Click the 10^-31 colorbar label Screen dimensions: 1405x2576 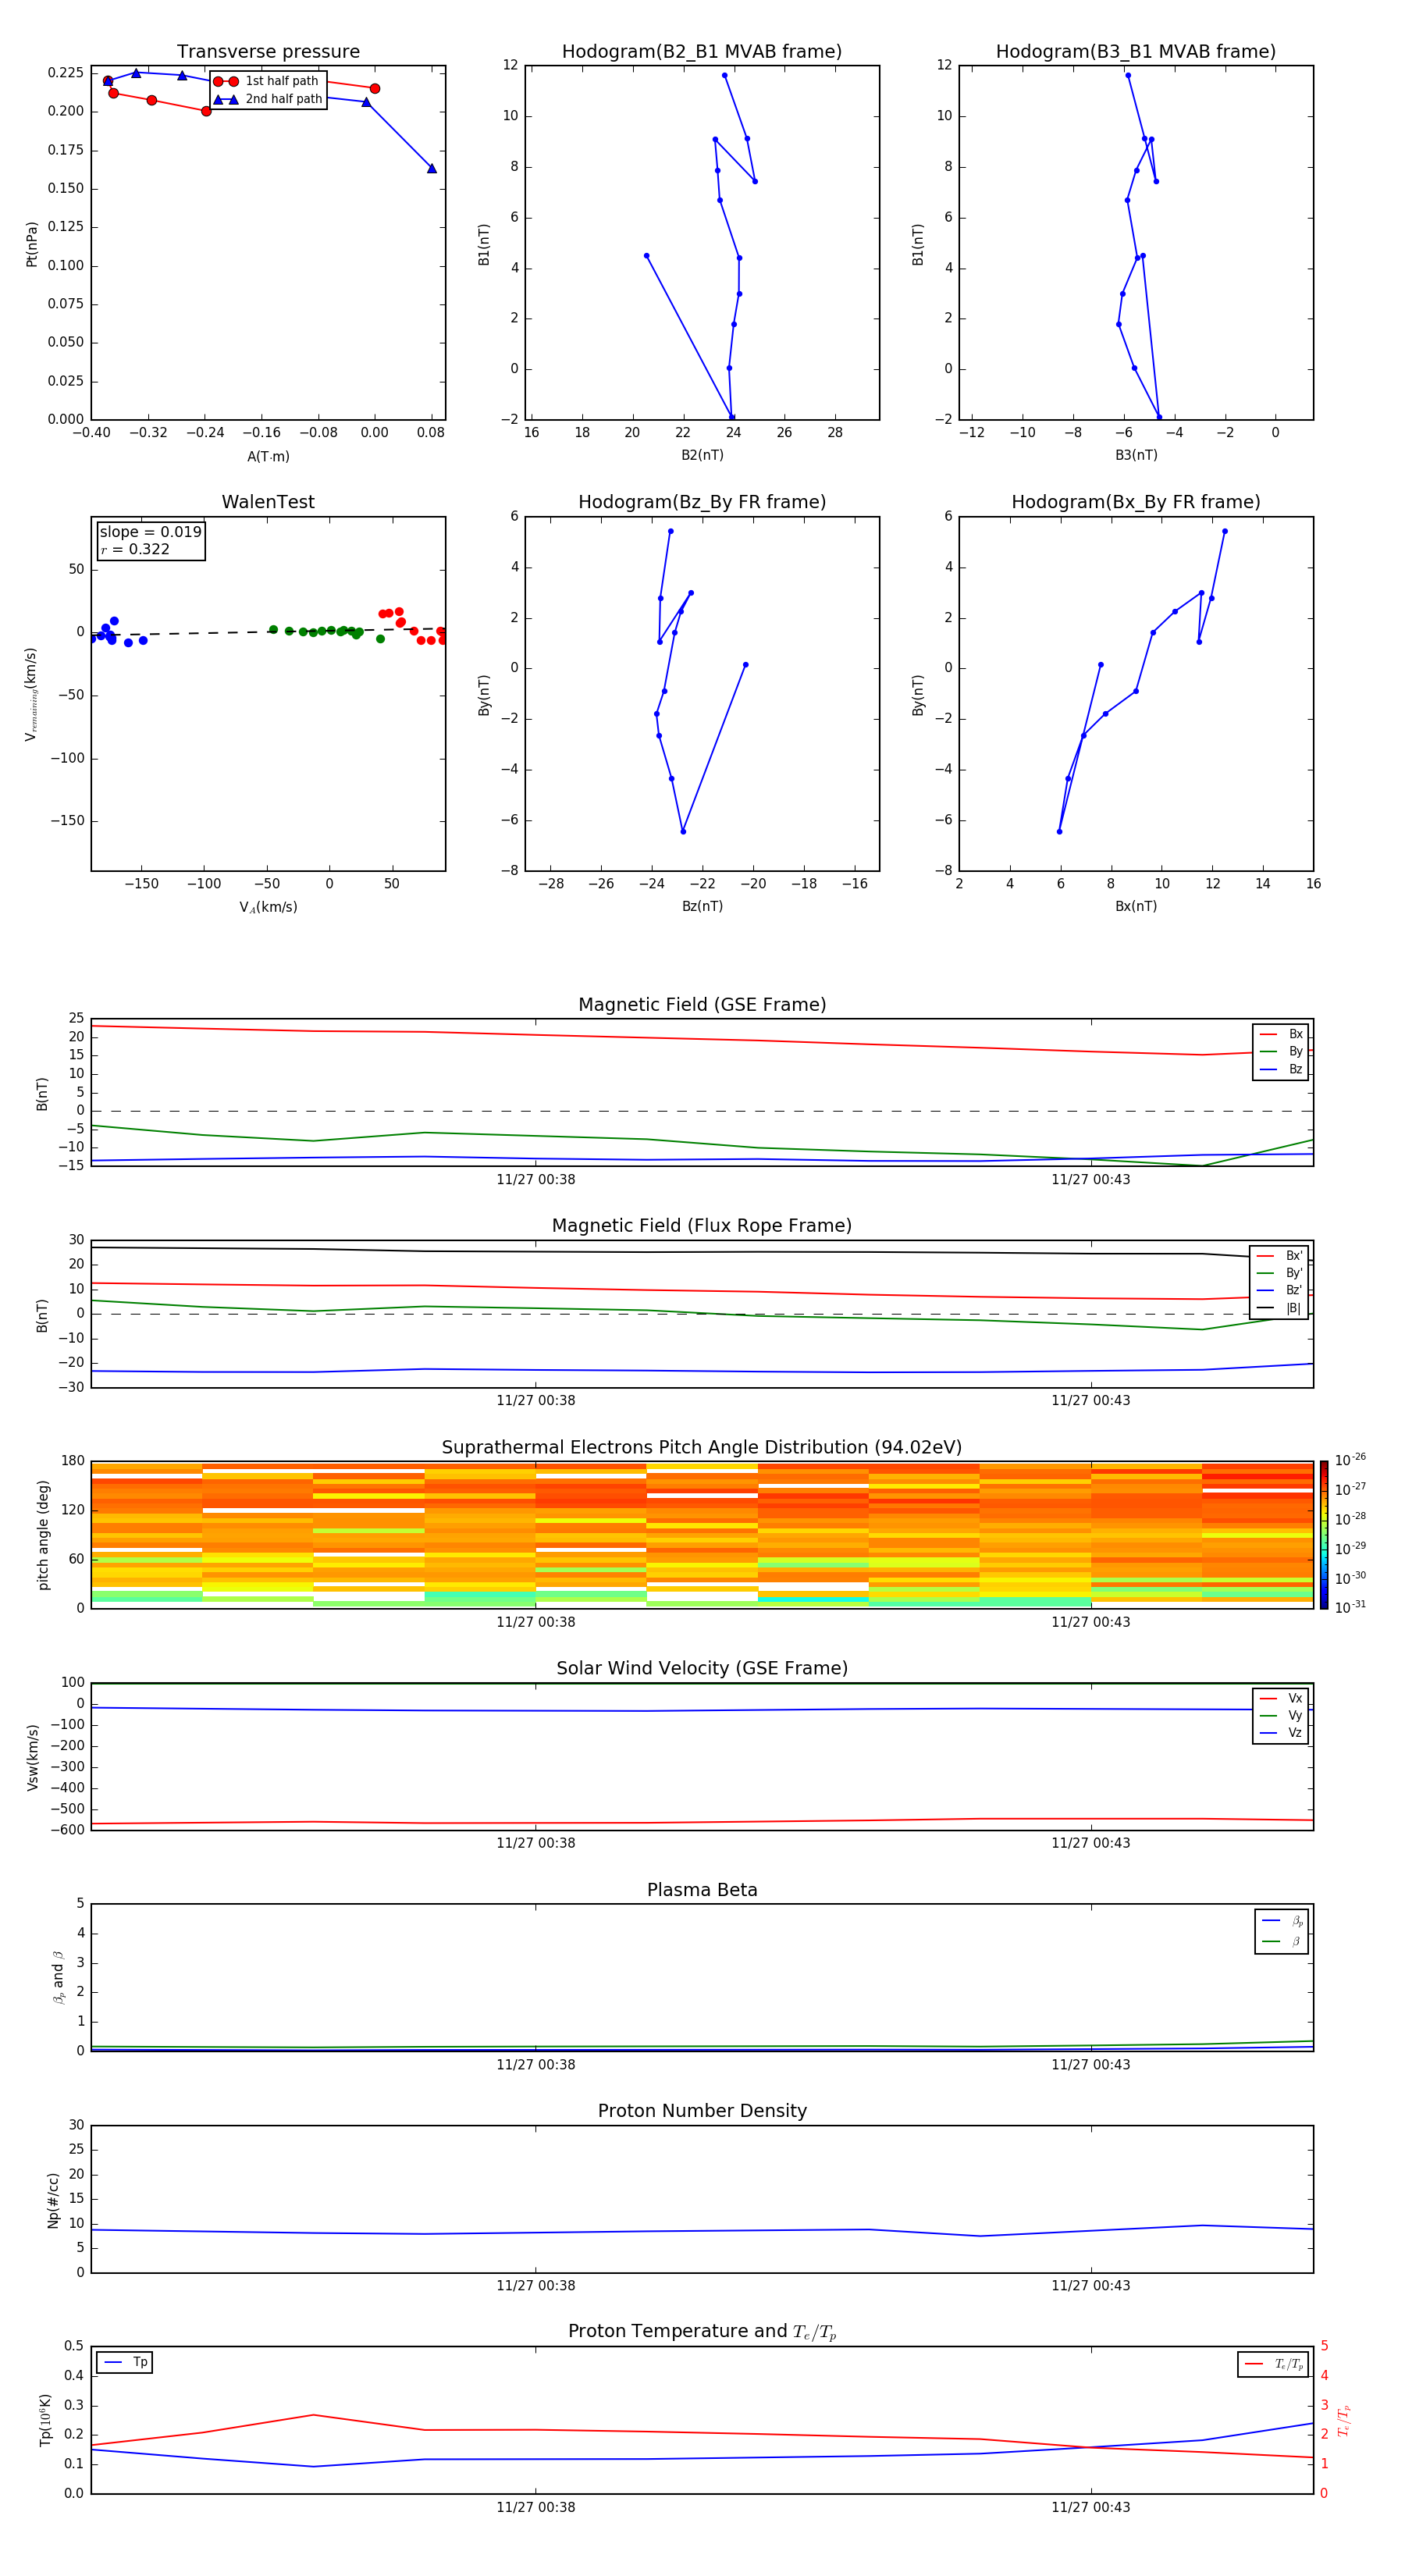[1350, 1607]
